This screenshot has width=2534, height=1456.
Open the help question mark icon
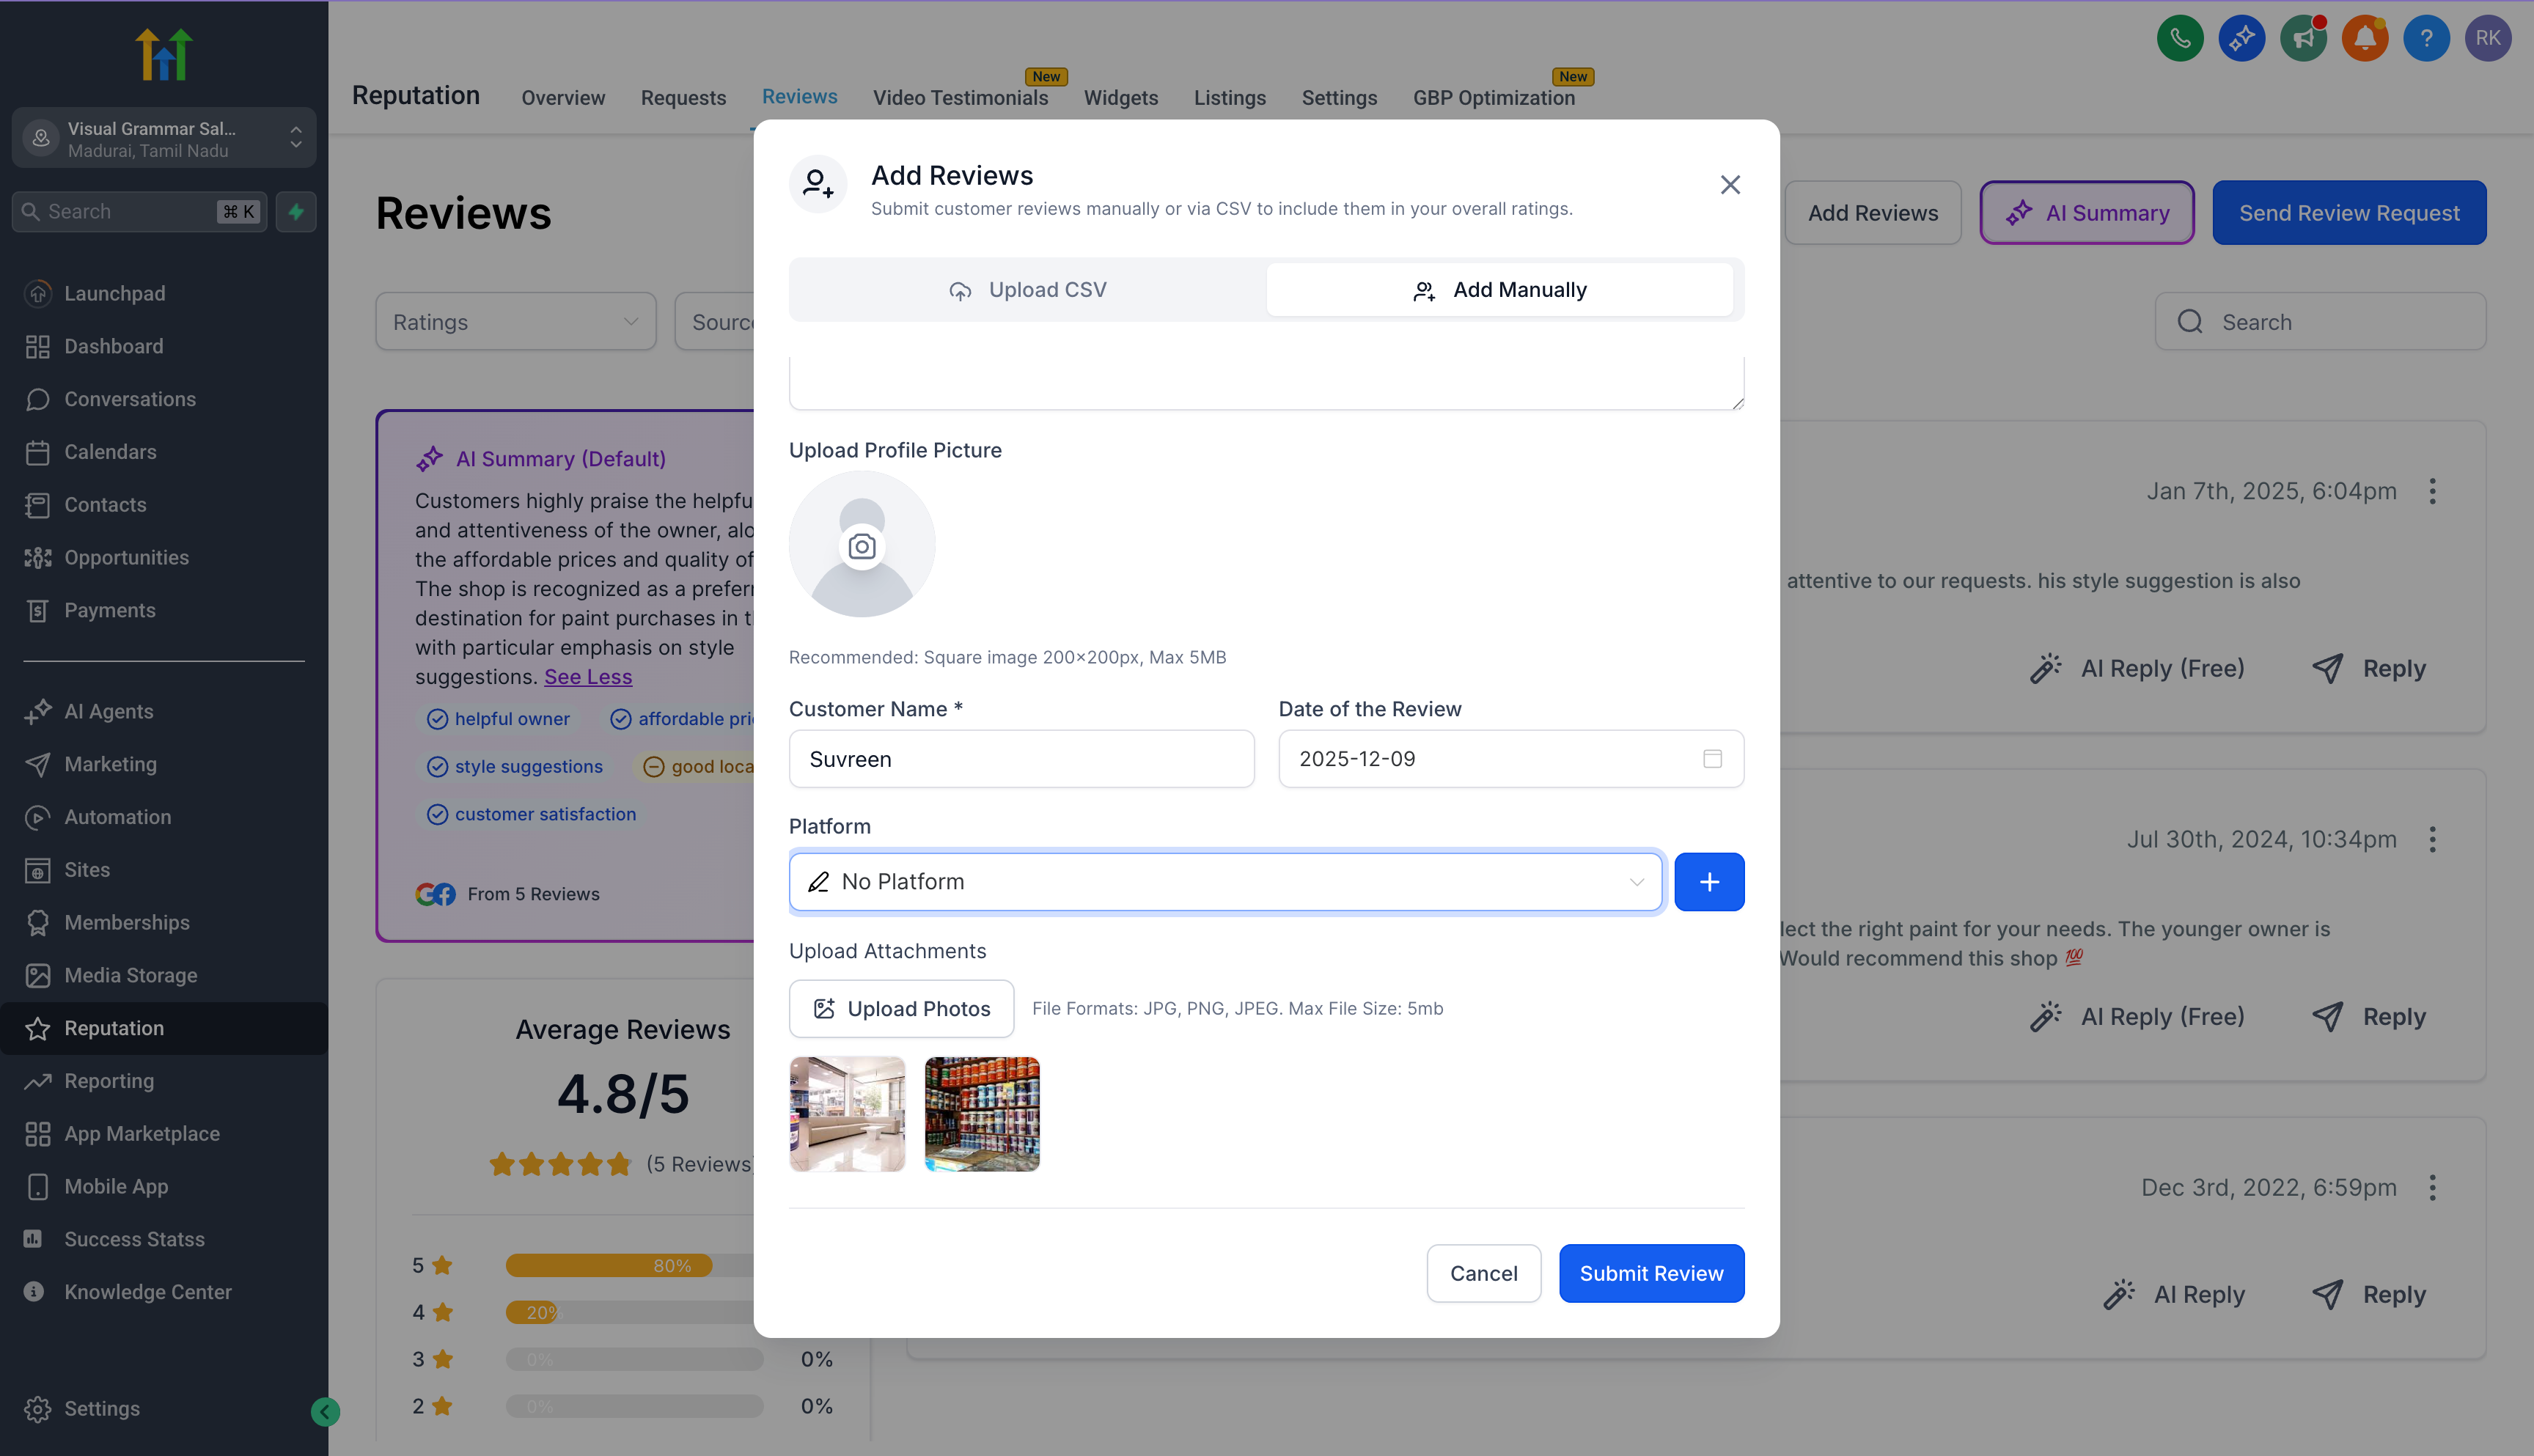[2427, 38]
